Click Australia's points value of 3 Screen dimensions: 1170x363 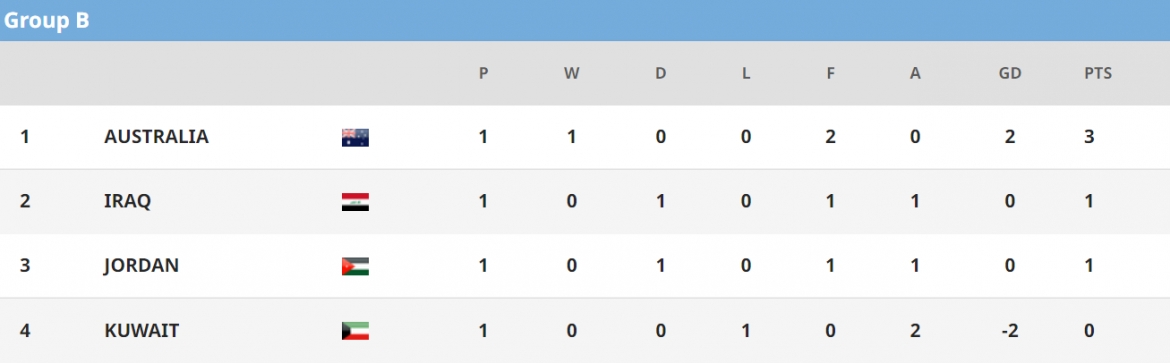click(x=1089, y=137)
